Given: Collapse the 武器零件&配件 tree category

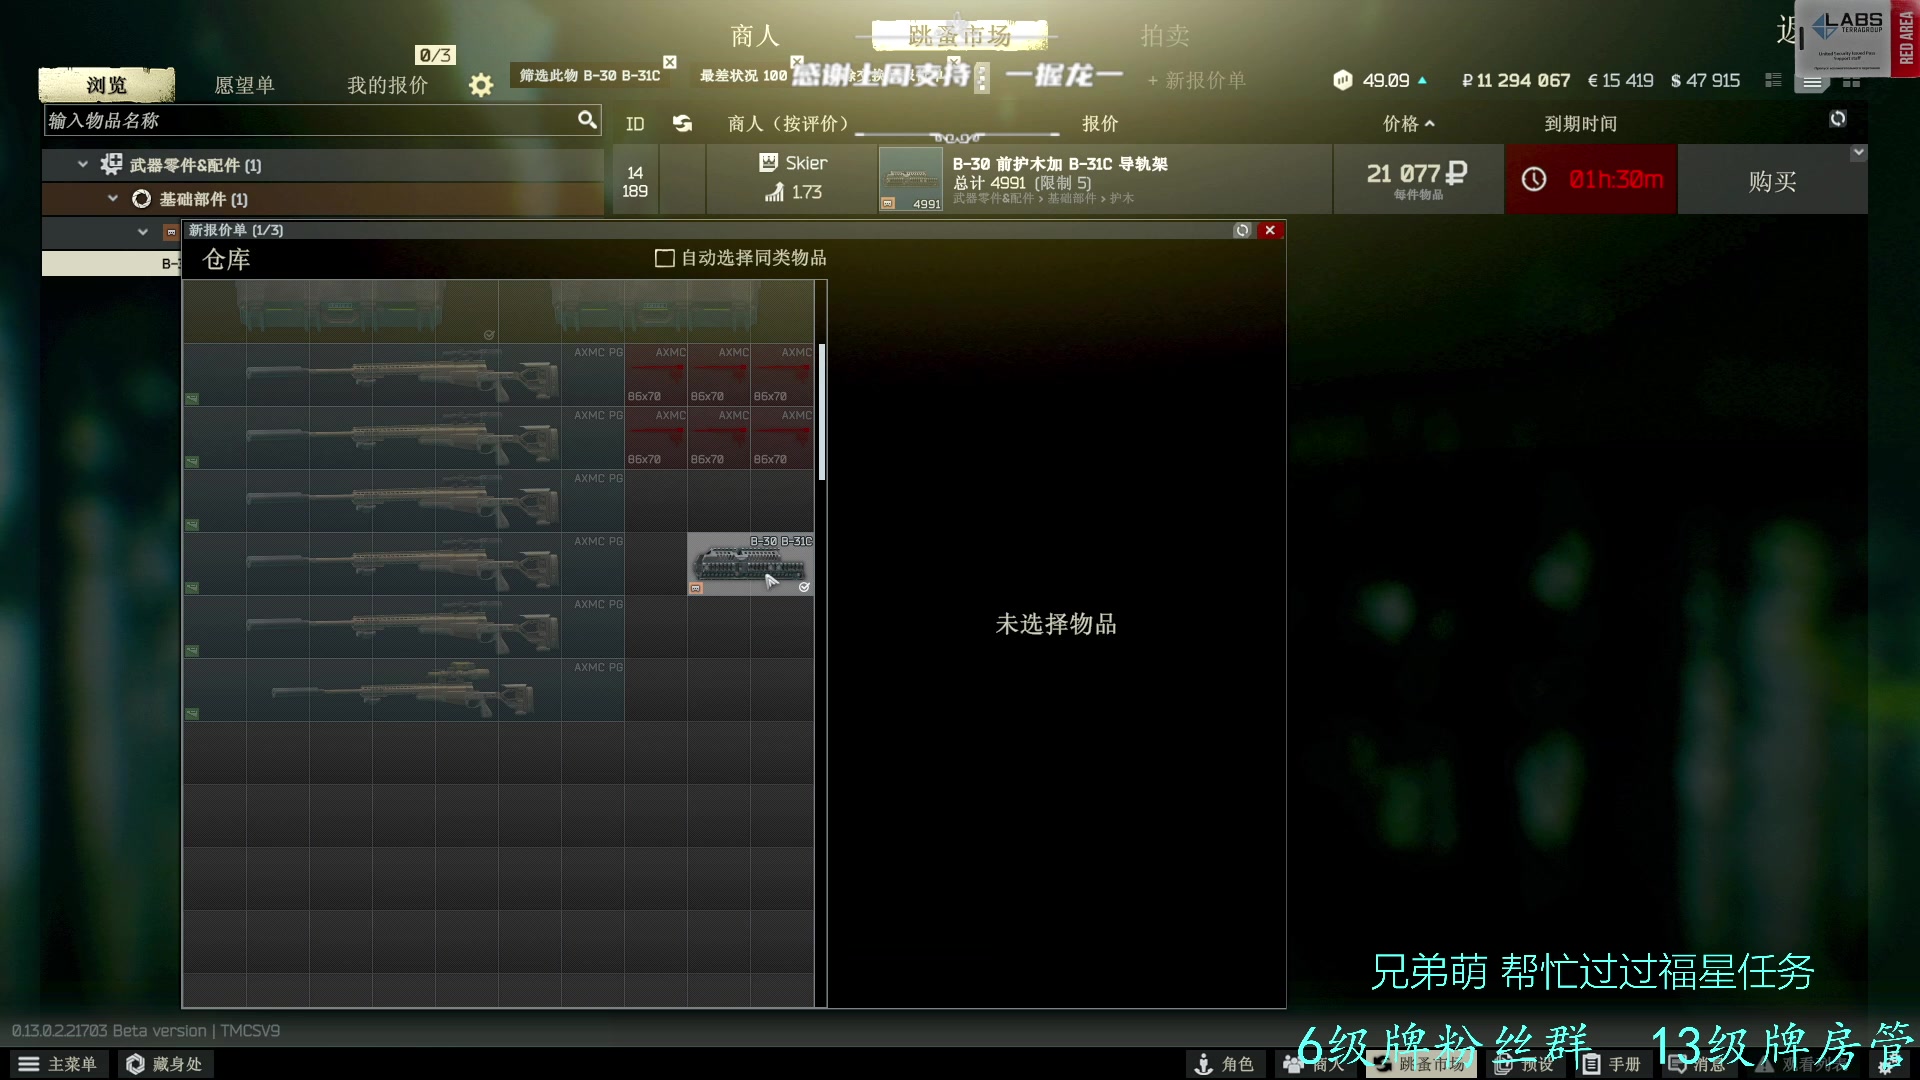Looking at the screenshot, I should click(83, 164).
